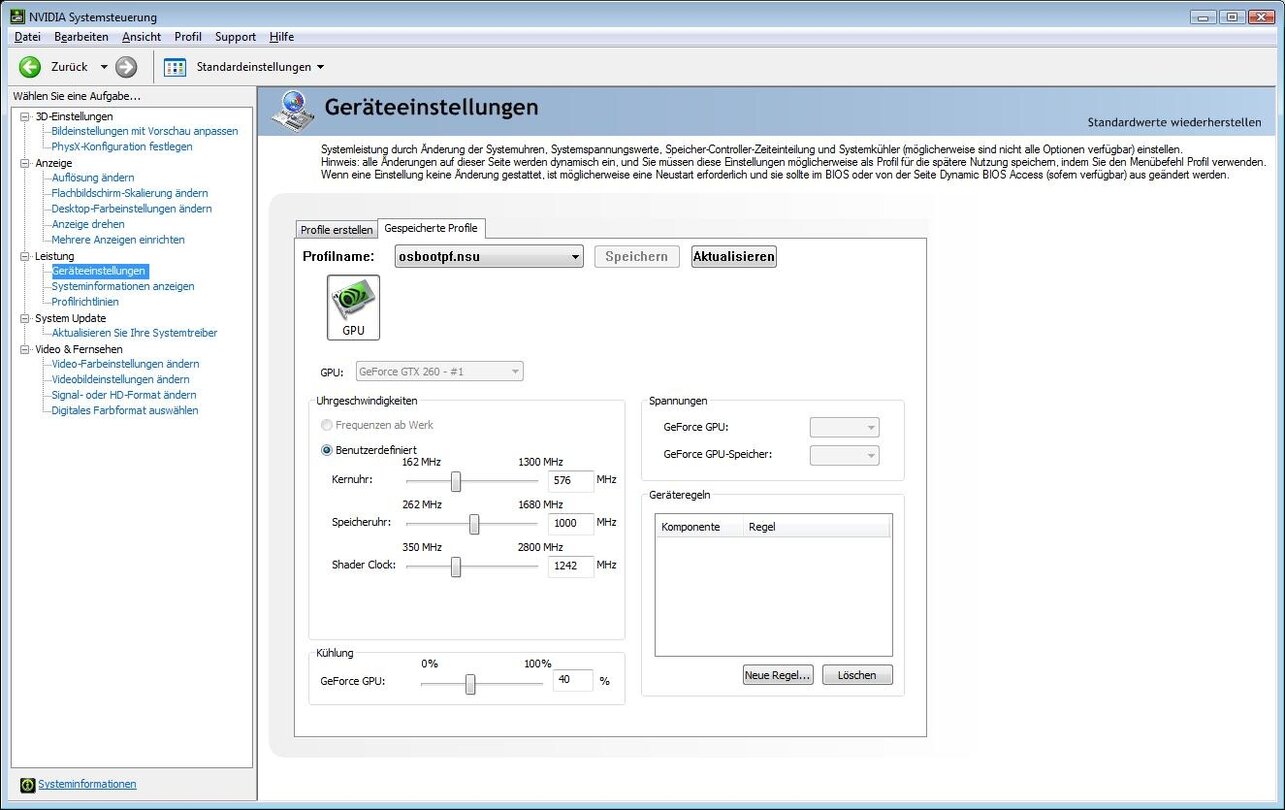Collapse the Video & Fernsehen tree node
Image resolution: width=1285 pixels, height=810 pixels.
click(26, 349)
